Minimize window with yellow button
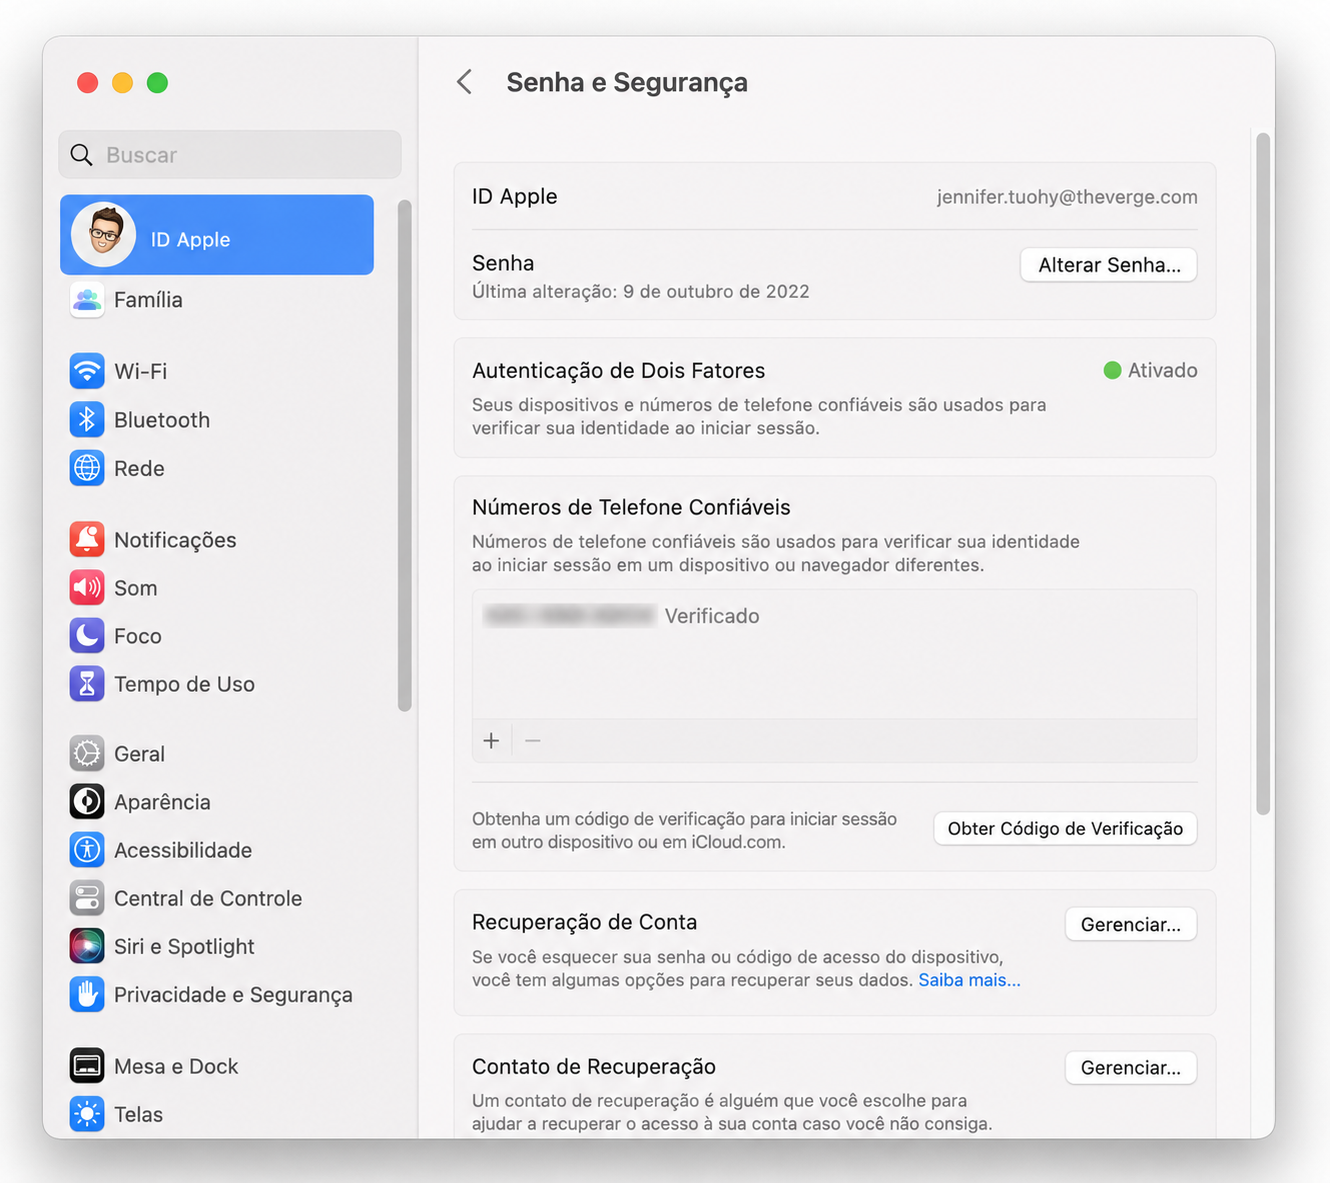The width and height of the screenshot is (1330, 1183). point(122,83)
